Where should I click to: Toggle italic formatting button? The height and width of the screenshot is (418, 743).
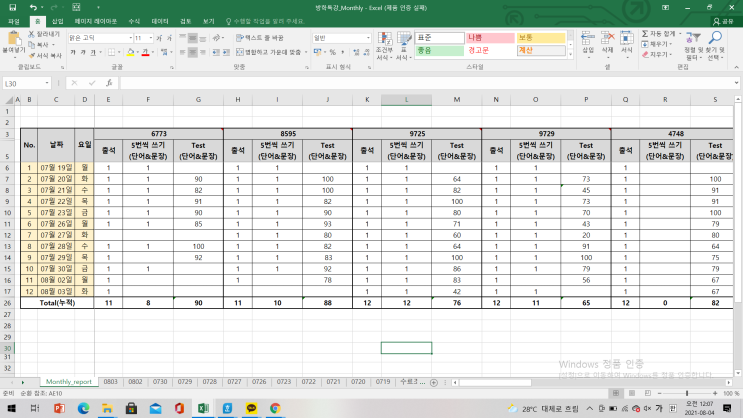(83, 52)
